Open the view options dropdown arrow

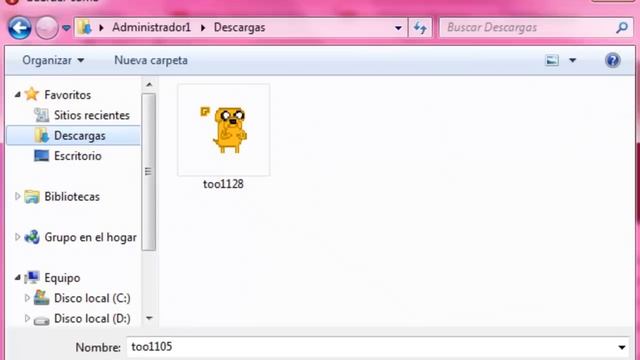pyautogui.click(x=573, y=60)
